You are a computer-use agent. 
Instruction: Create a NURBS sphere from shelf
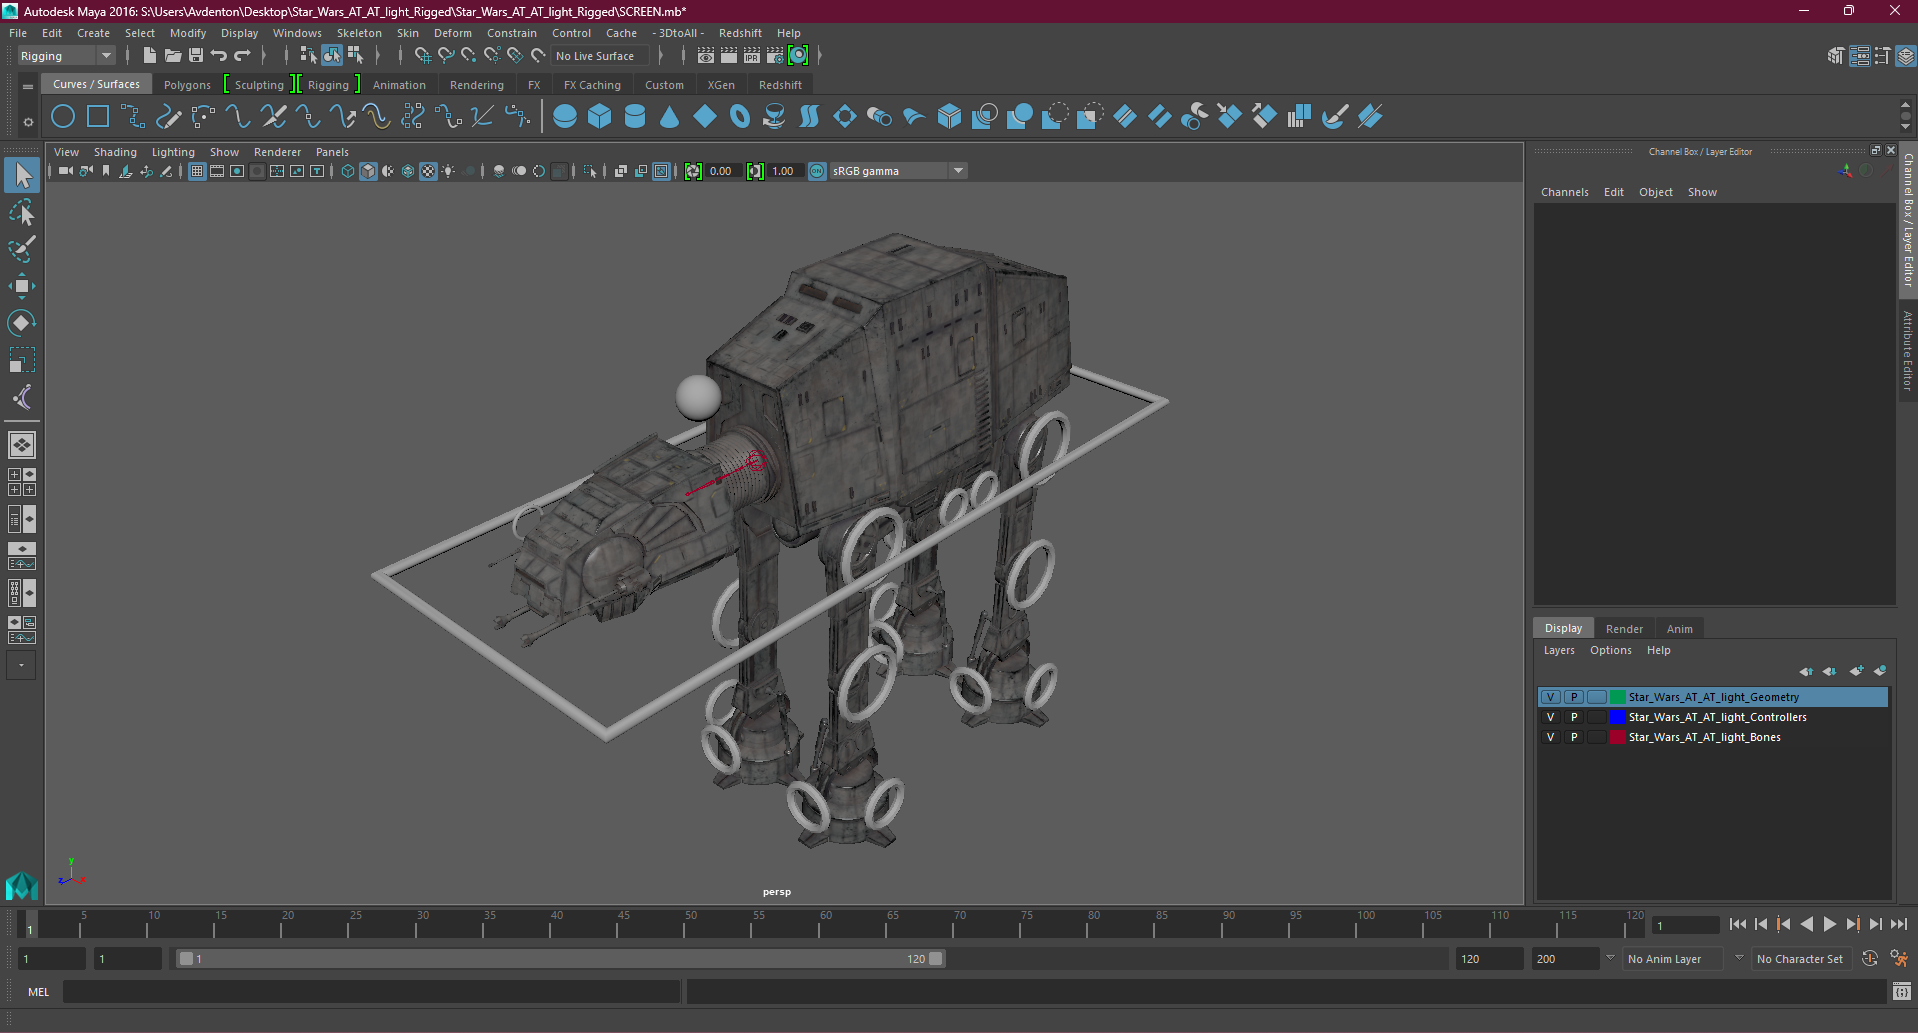(x=565, y=117)
